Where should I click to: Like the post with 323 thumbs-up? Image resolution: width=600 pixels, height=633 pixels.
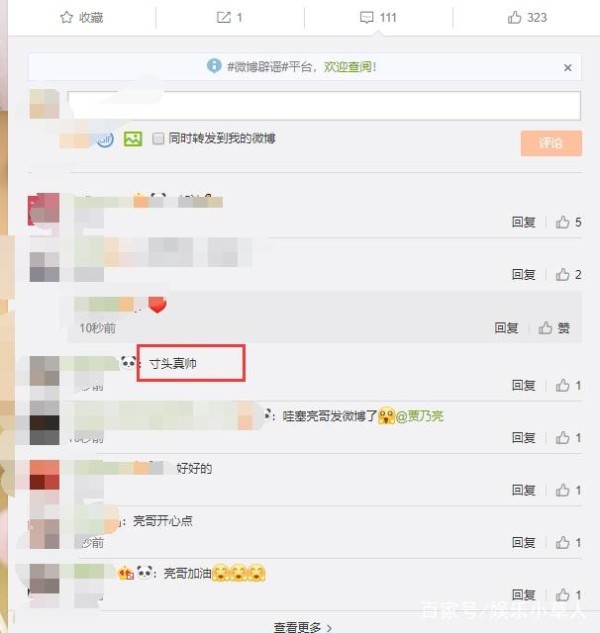[527, 17]
